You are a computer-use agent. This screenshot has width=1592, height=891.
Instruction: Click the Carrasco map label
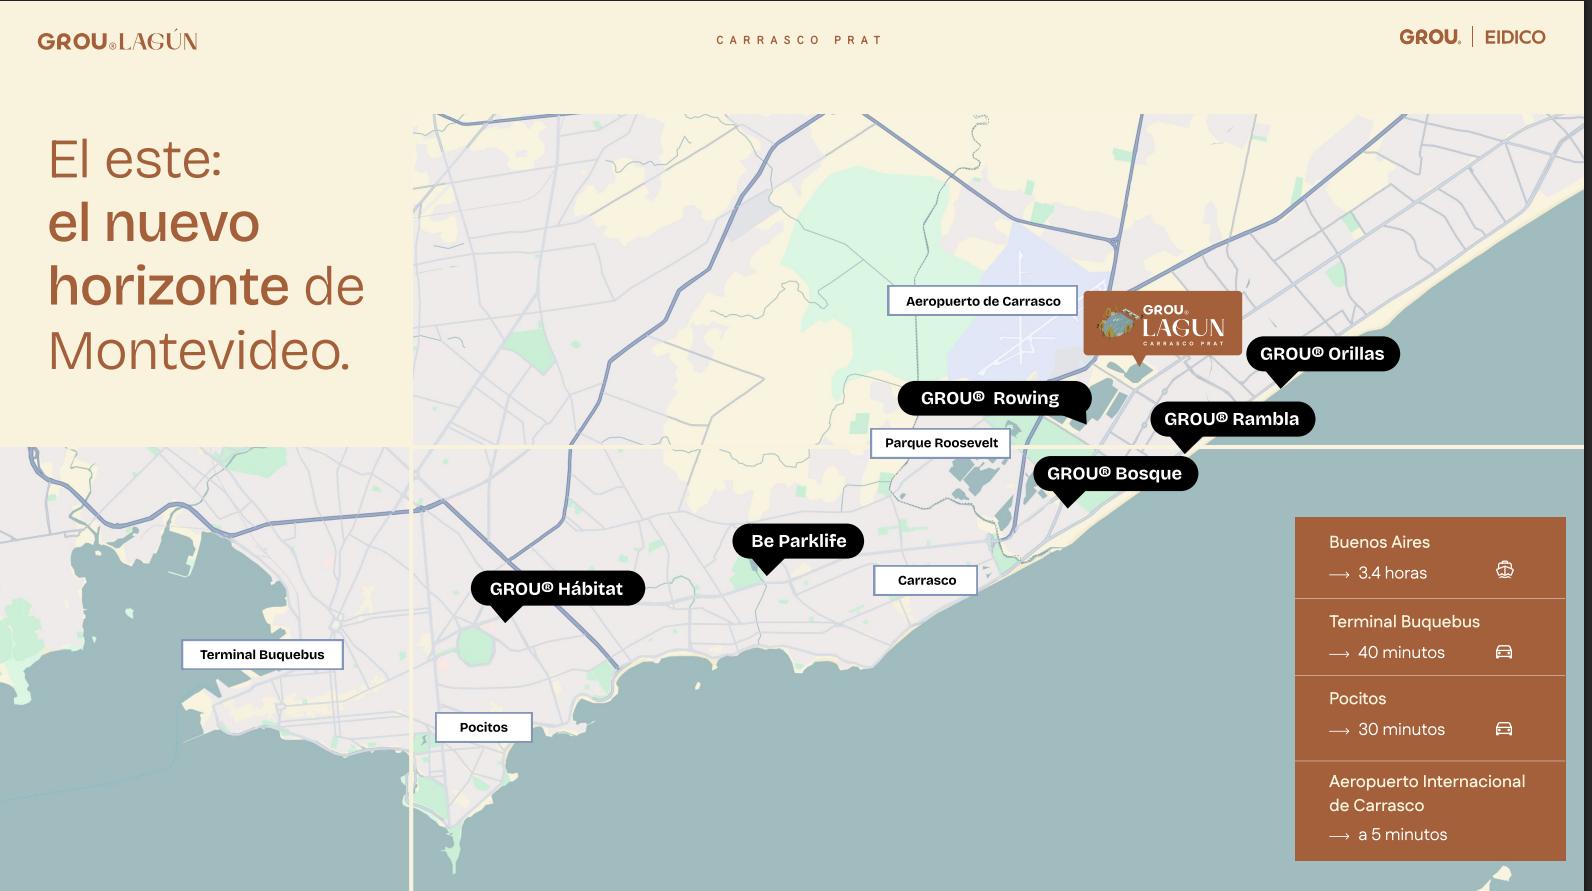click(x=926, y=580)
